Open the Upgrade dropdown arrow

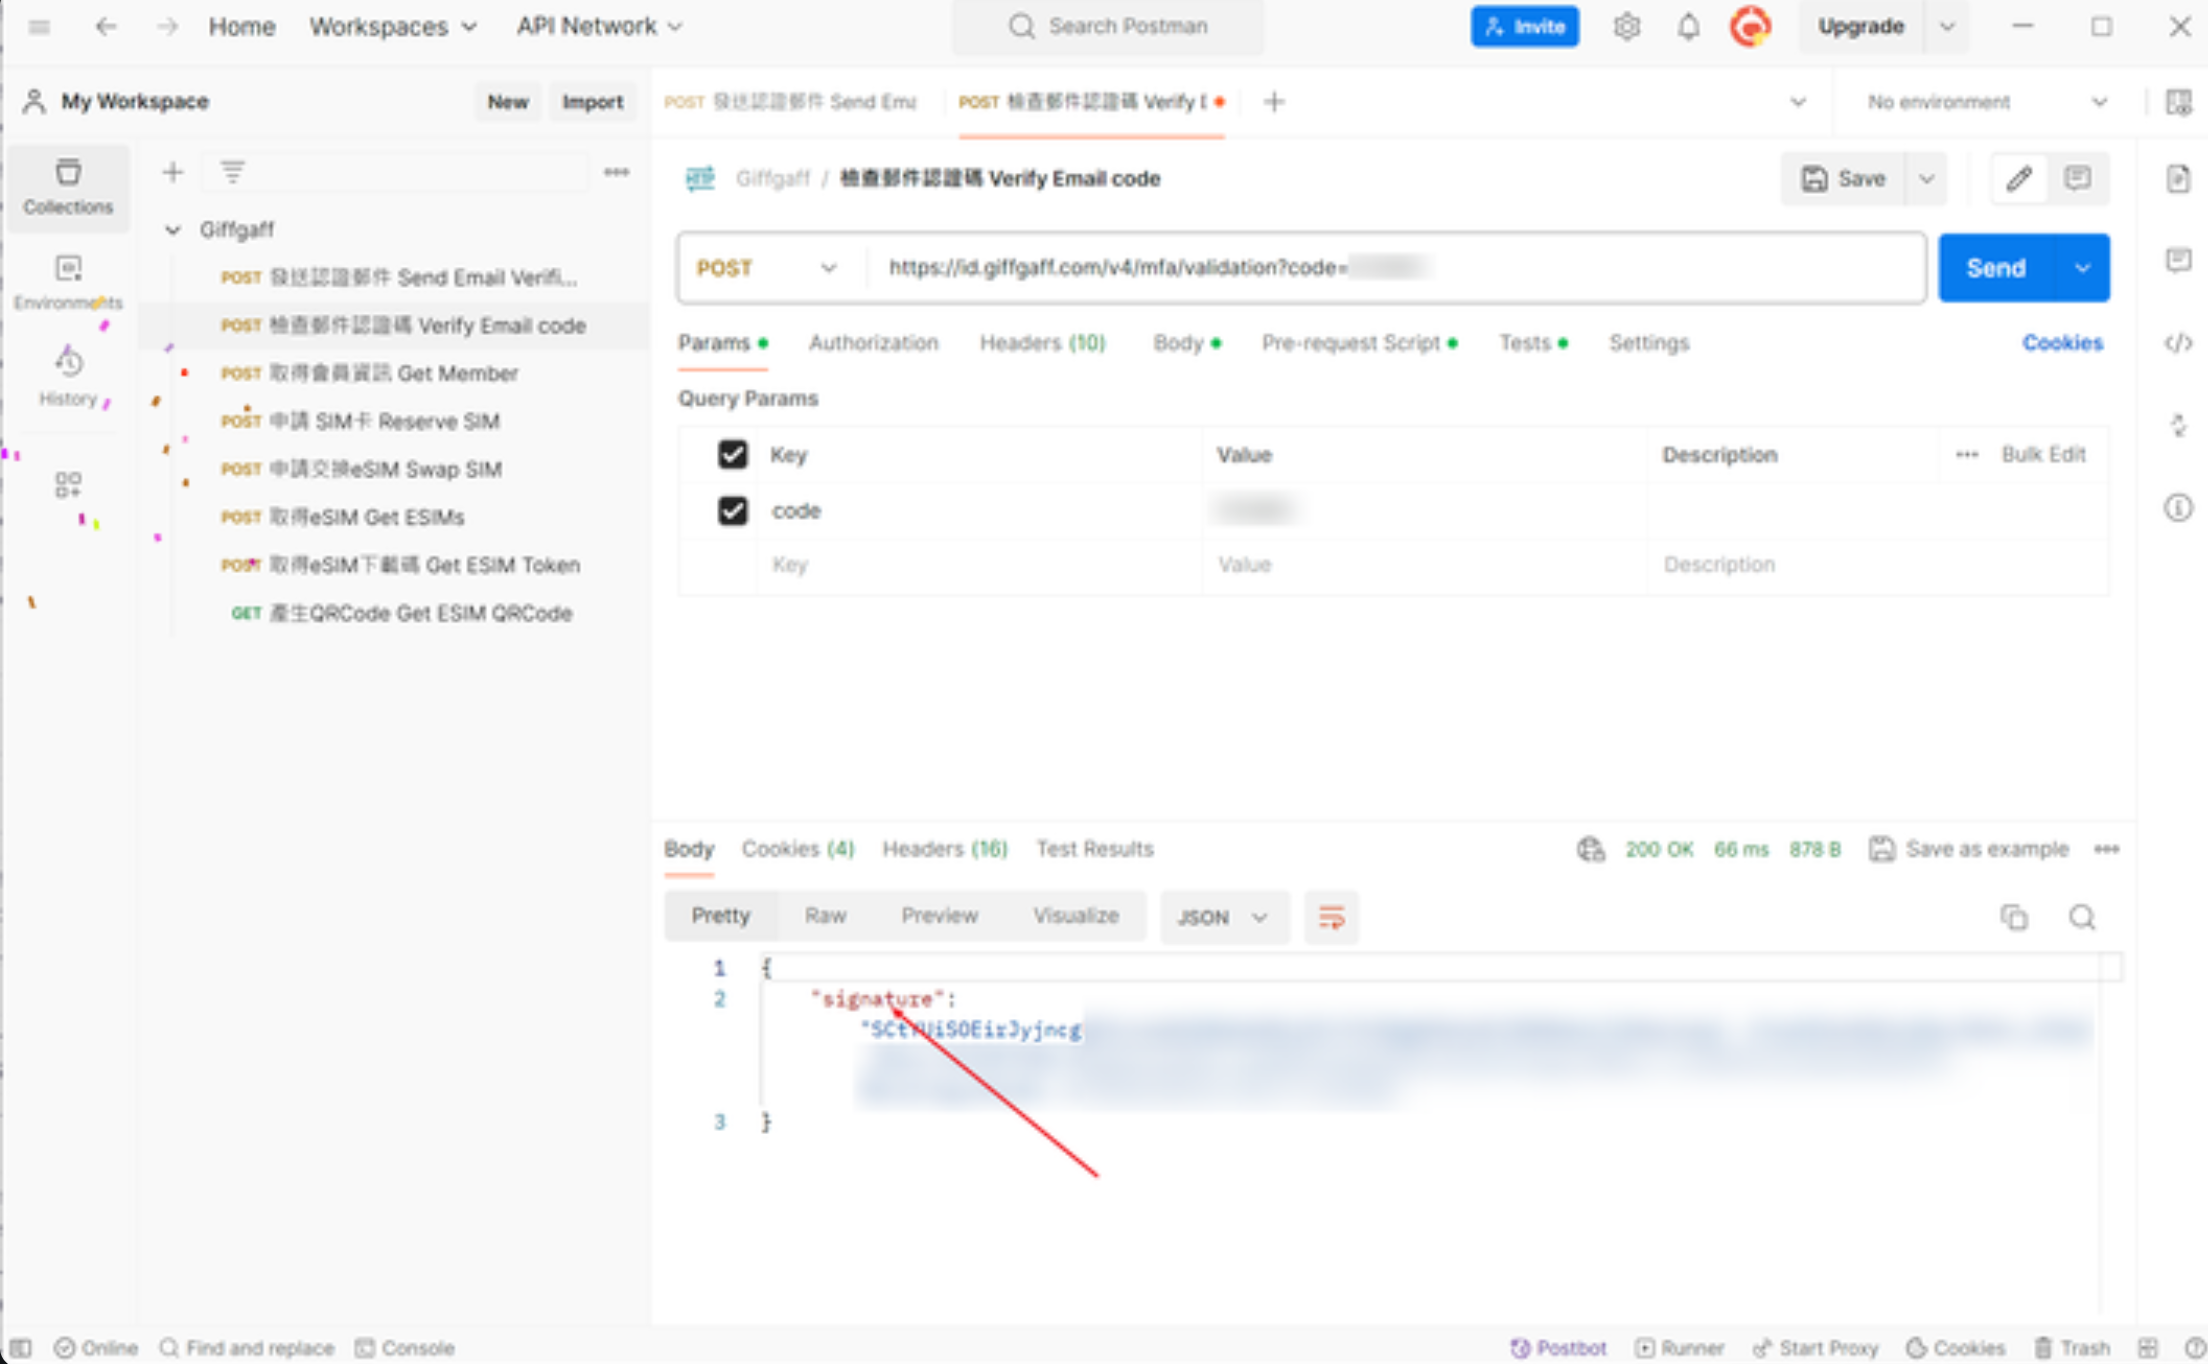click(x=1947, y=27)
